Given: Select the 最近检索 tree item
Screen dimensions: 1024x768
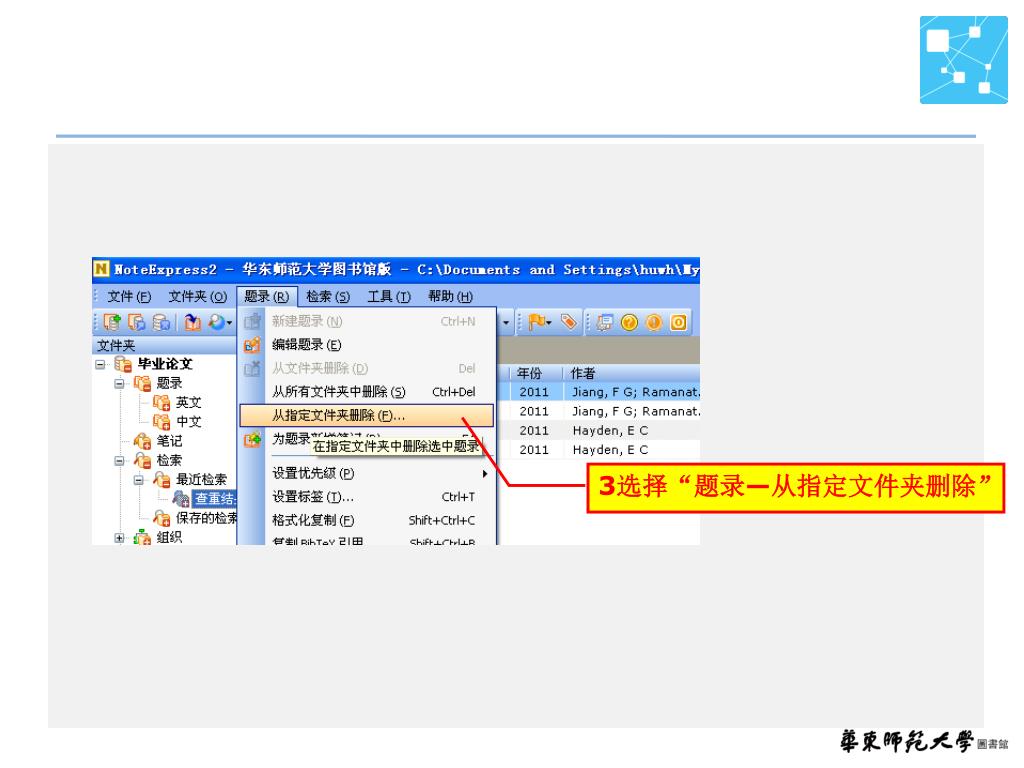Looking at the screenshot, I should coord(201,480).
